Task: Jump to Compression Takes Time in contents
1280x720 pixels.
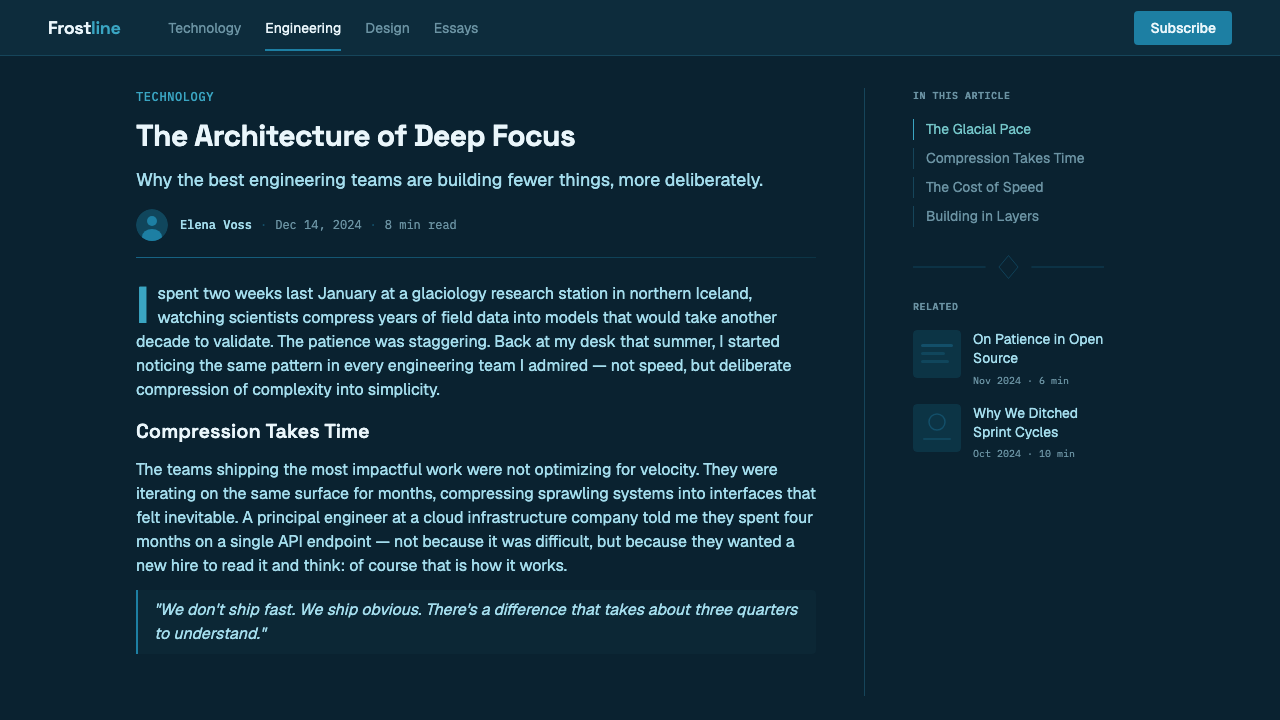Action: [x=1005, y=158]
